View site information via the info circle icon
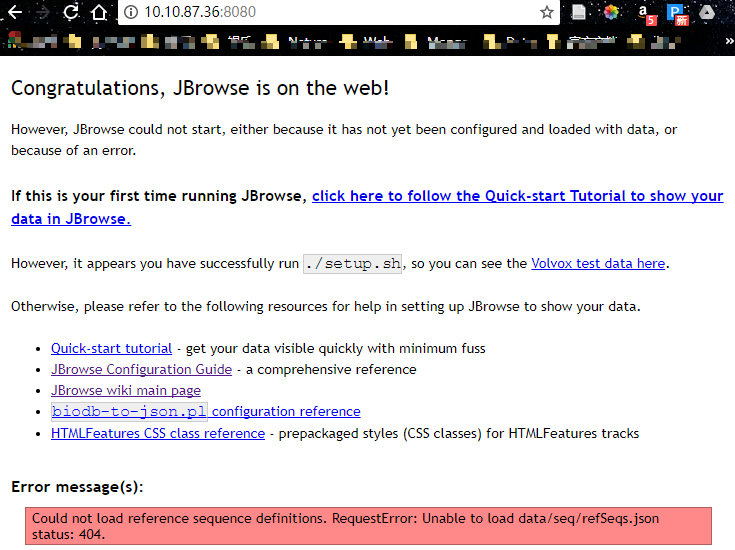 tap(131, 12)
